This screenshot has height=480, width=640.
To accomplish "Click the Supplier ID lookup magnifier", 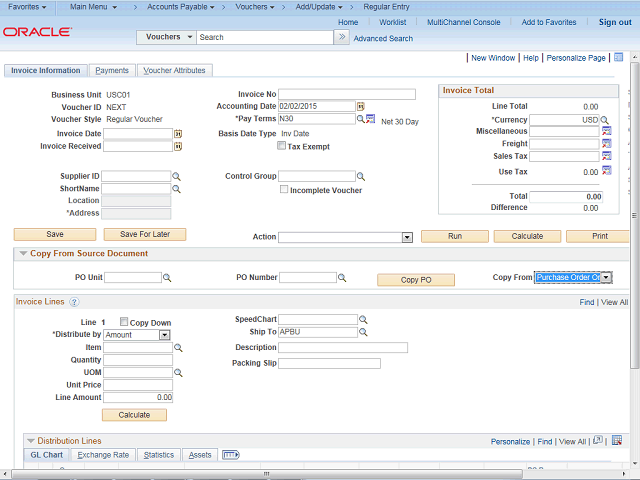I will click(x=177, y=176).
